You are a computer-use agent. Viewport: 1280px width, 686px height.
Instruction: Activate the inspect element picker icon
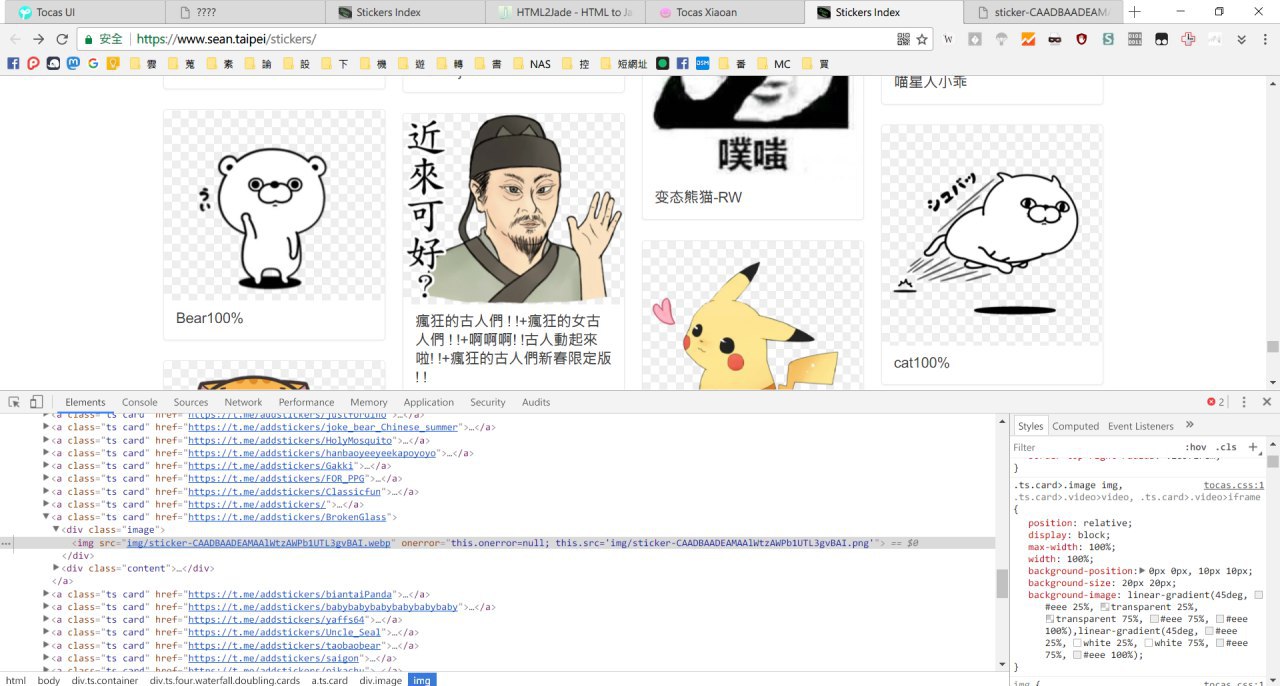[x=14, y=402]
